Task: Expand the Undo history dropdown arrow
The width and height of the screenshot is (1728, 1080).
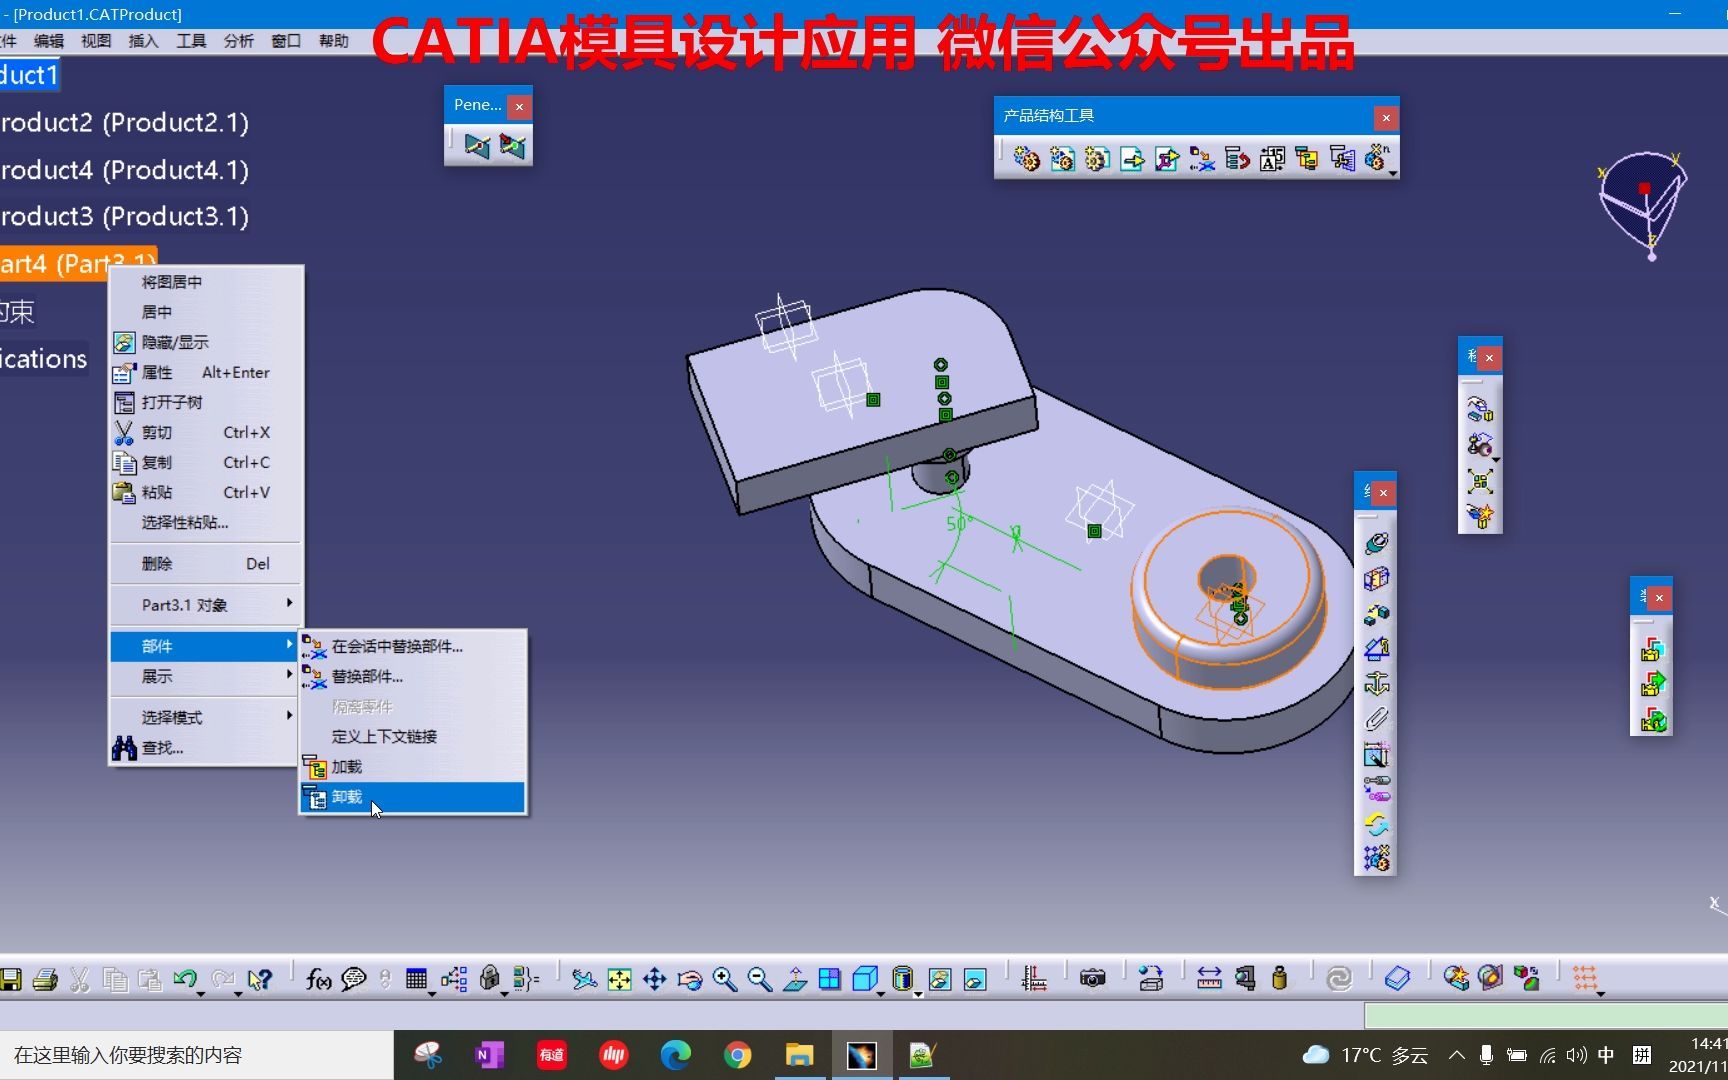Action: pyautogui.click(x=201, y=993)
